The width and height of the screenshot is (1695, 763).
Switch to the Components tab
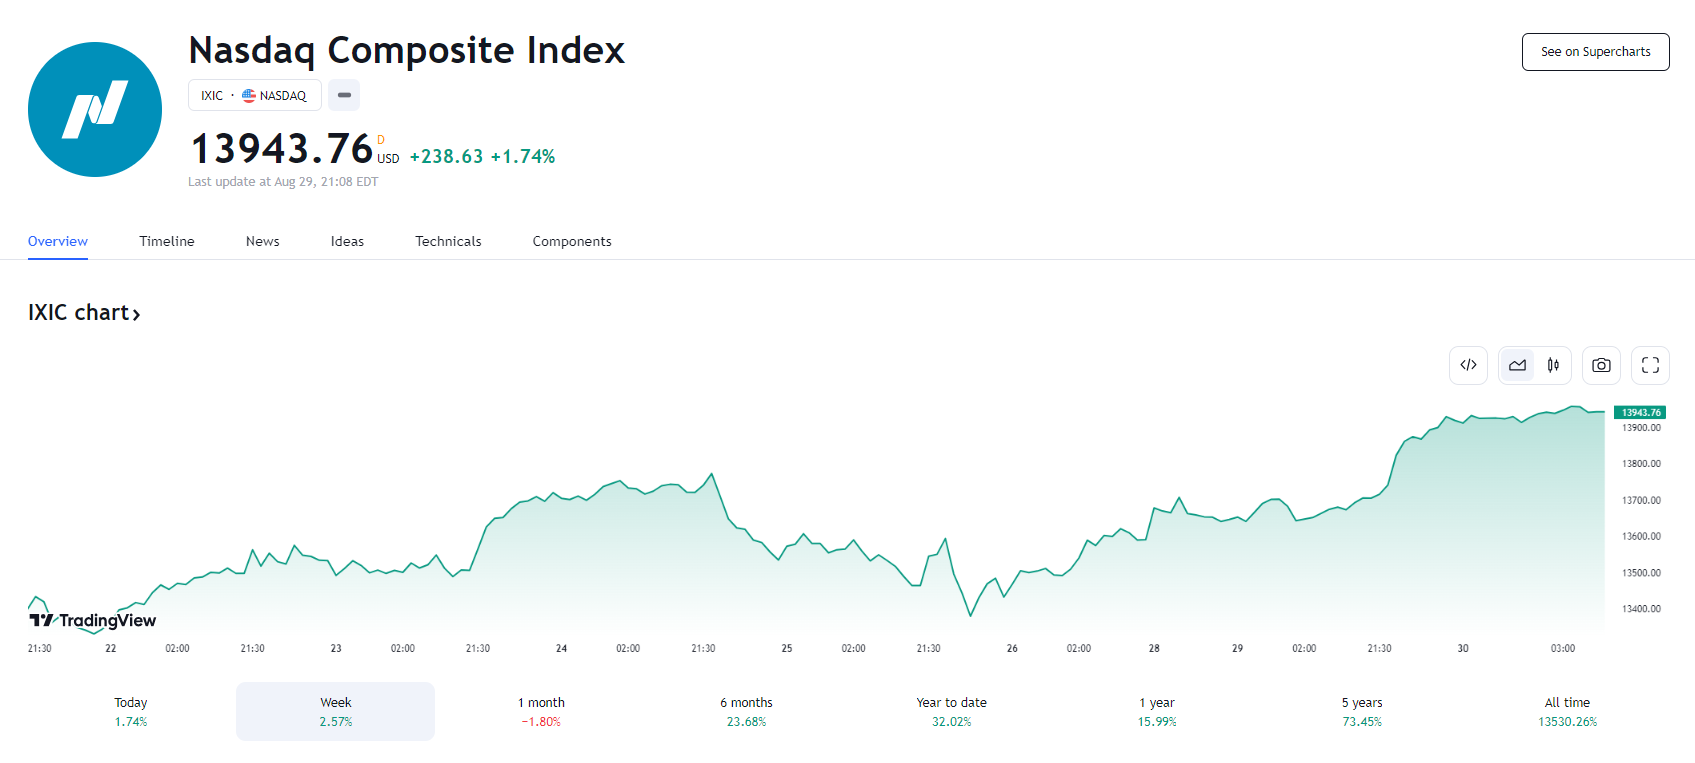572,241
